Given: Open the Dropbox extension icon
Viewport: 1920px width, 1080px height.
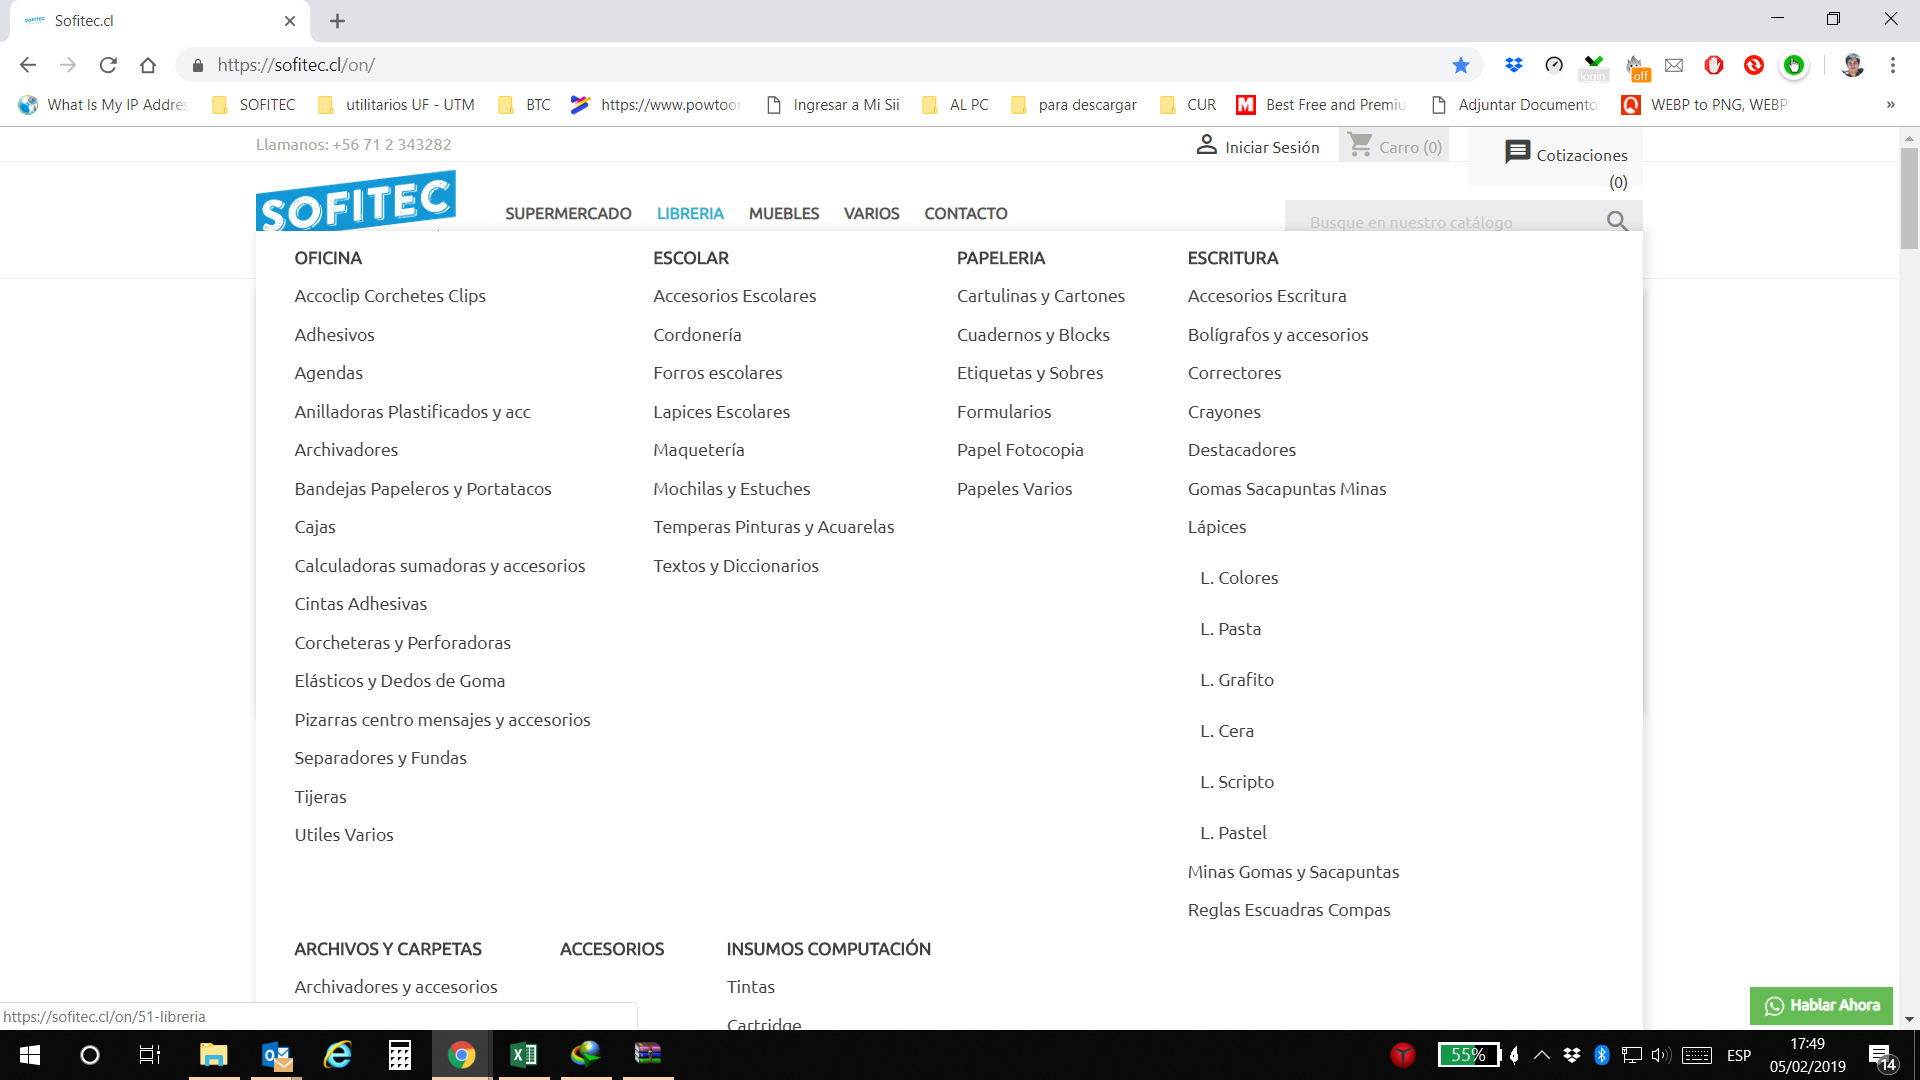Looking at the screenshot, I should point(1513,65).
